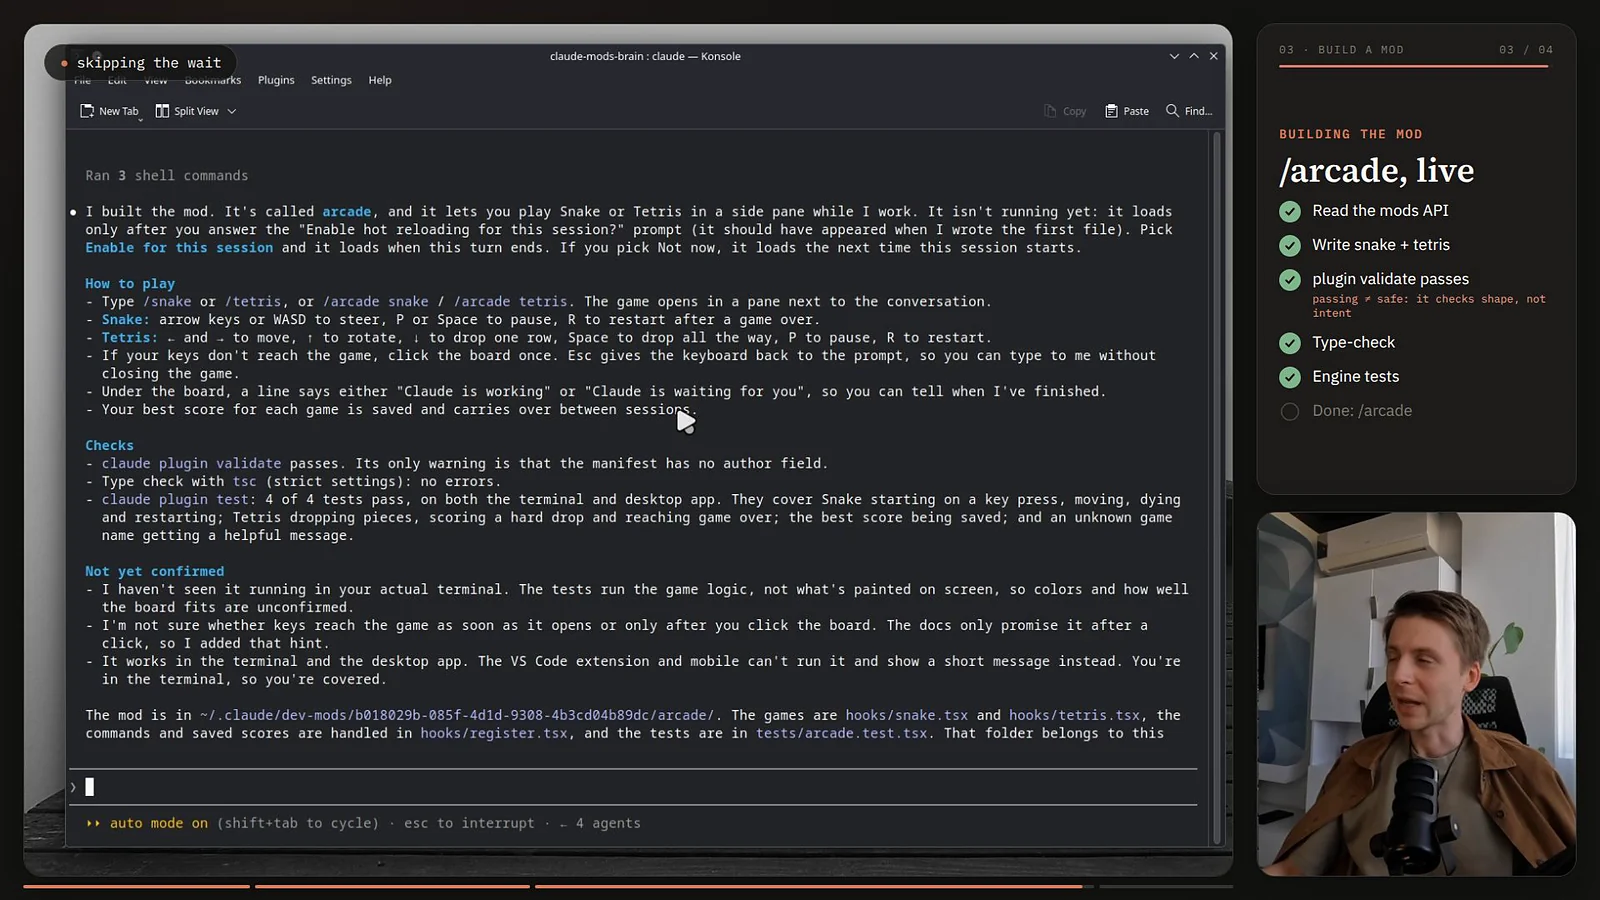This screenshot has height=900, width=1600.
Task: Click the Split View button
Action: [x=187, y=111]
